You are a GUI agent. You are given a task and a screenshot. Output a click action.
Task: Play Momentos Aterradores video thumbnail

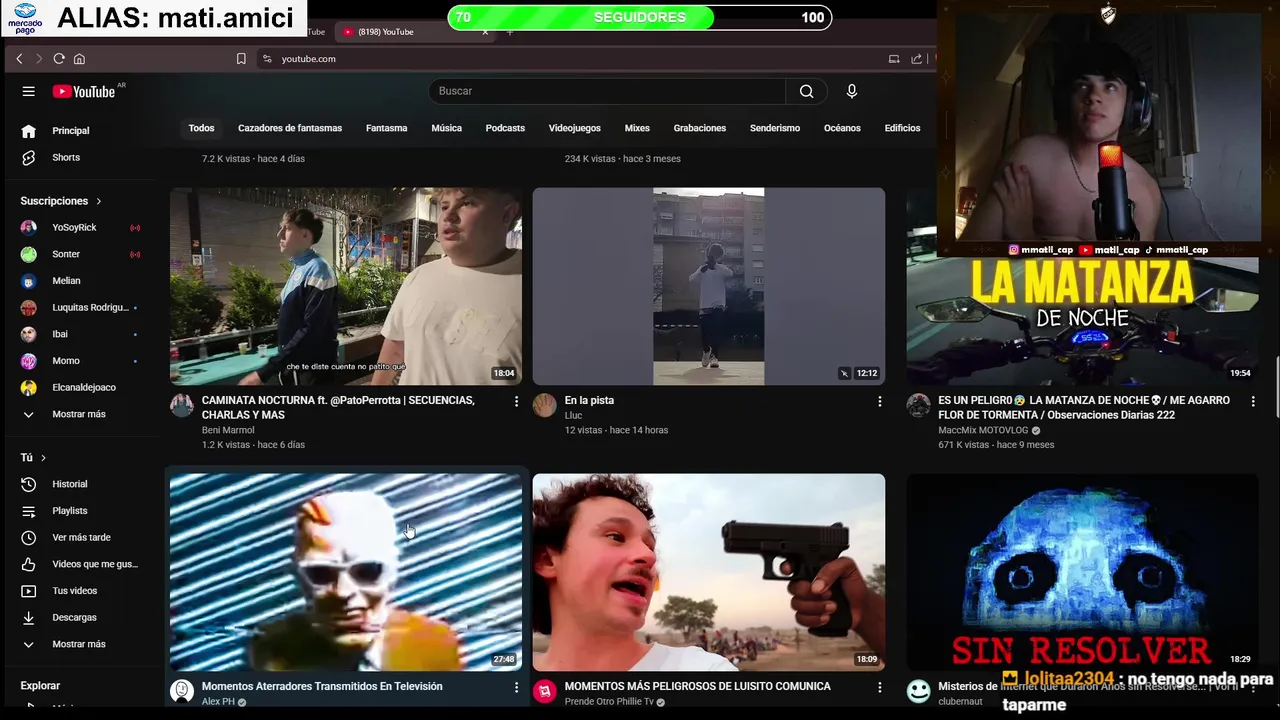345,572
